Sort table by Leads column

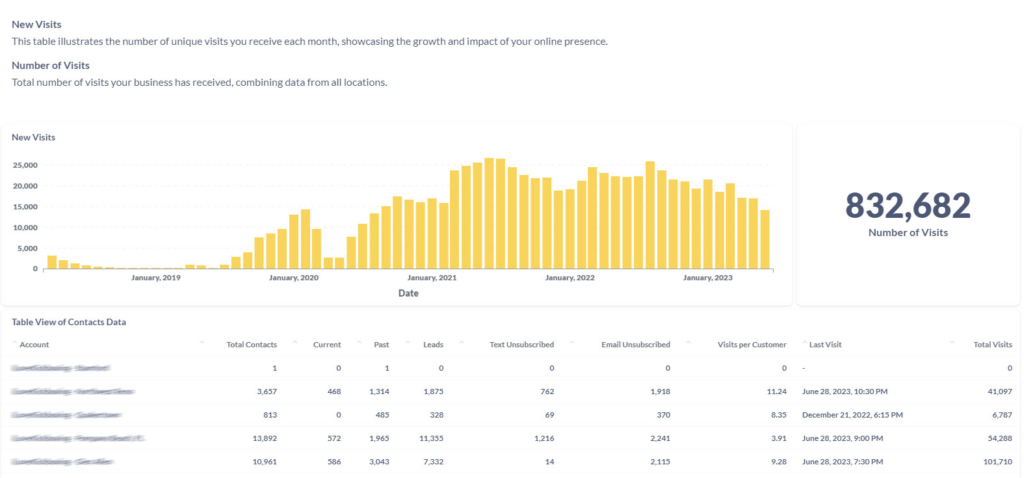pos(432,345)
